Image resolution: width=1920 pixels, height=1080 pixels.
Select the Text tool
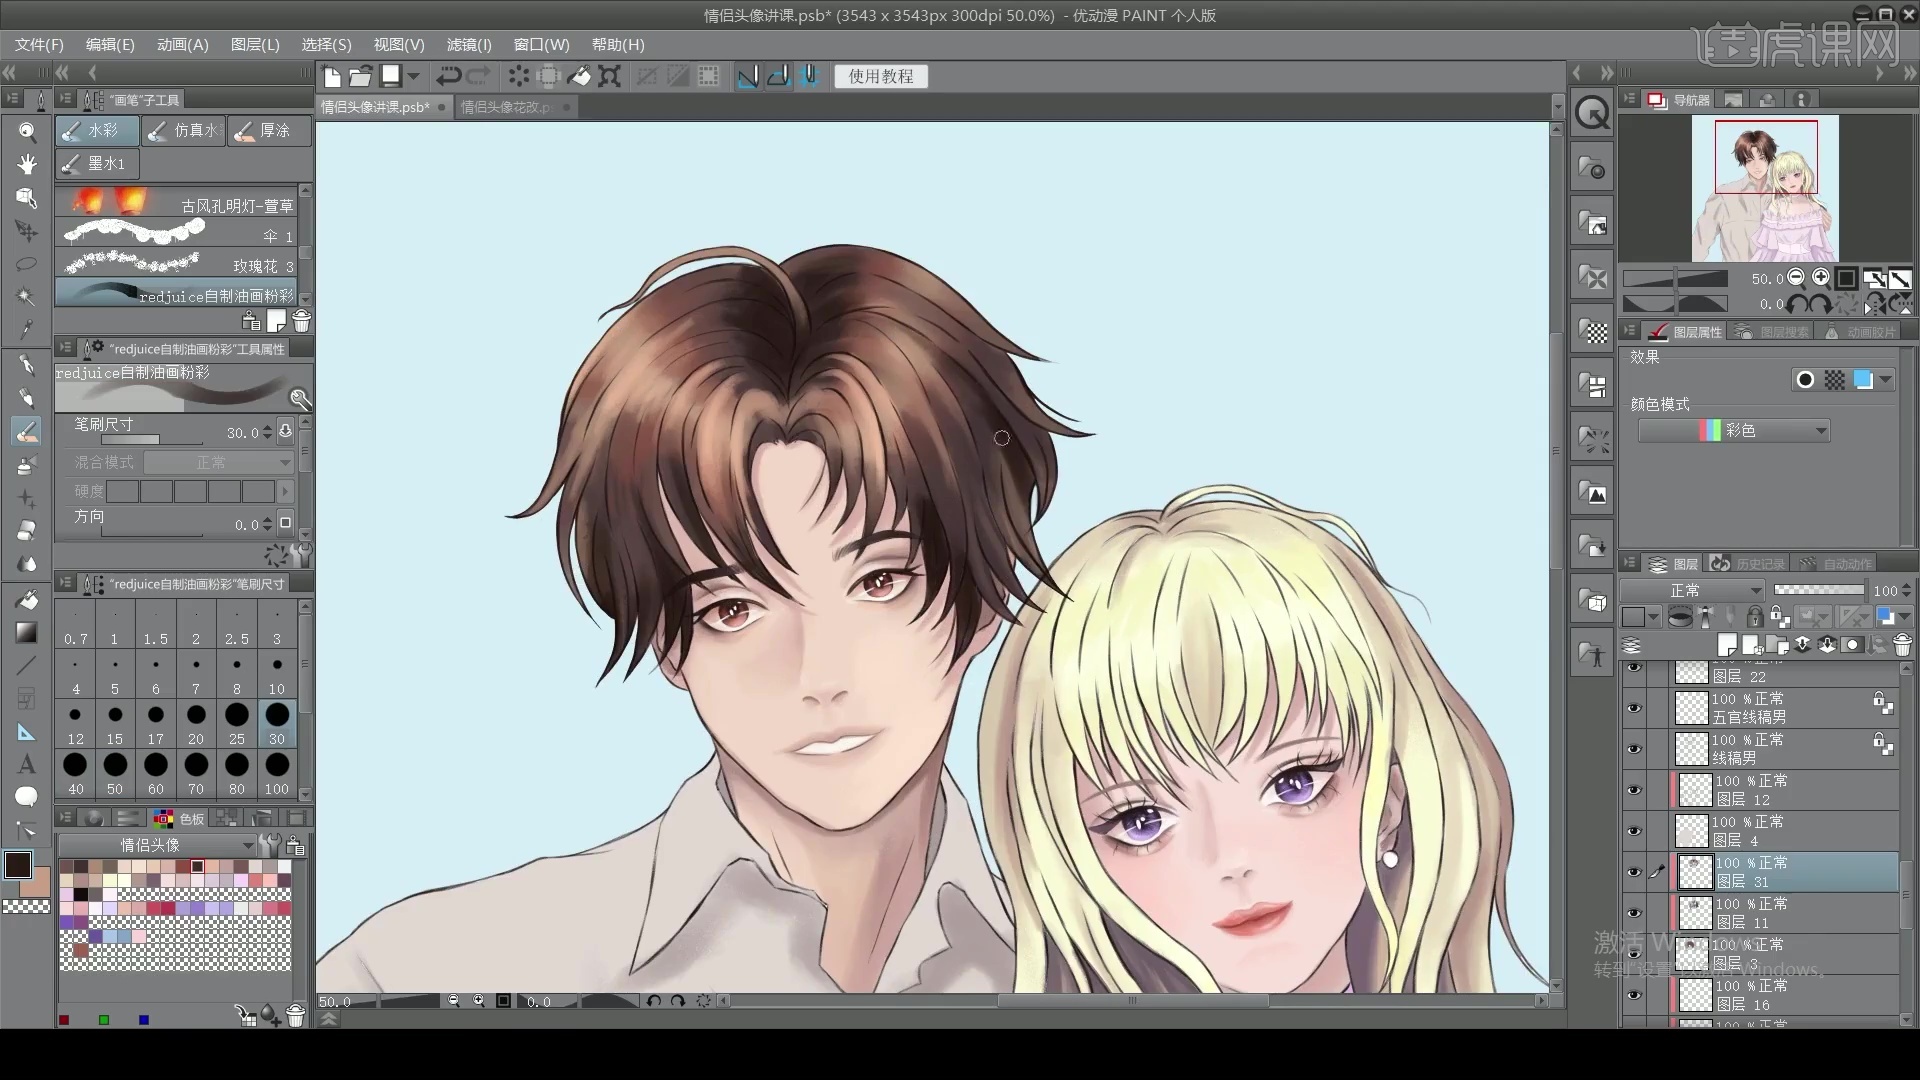[x=27, y=765]
